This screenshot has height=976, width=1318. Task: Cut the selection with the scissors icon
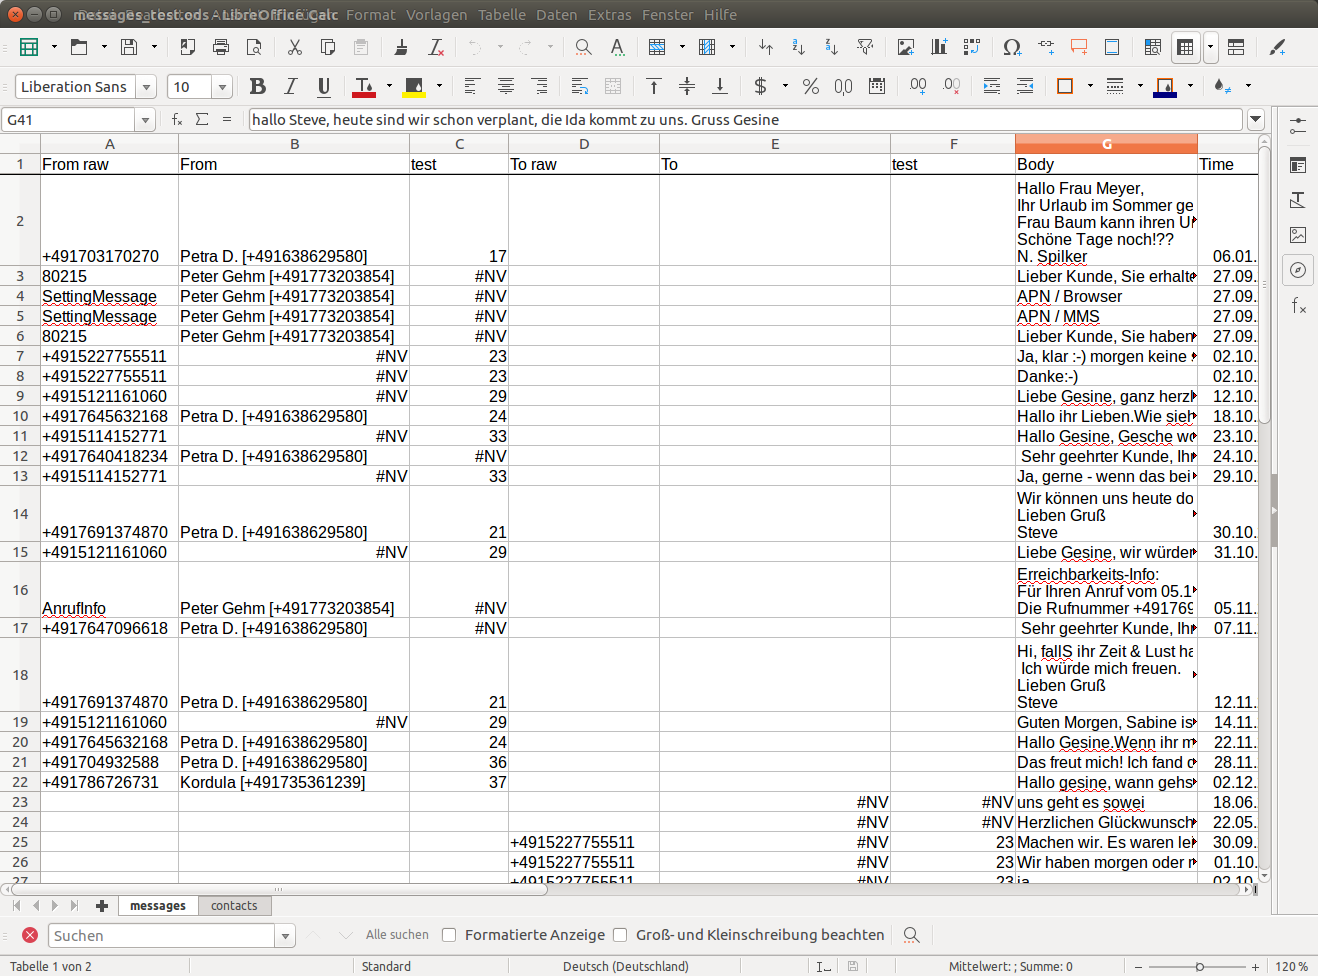point(294,47)
